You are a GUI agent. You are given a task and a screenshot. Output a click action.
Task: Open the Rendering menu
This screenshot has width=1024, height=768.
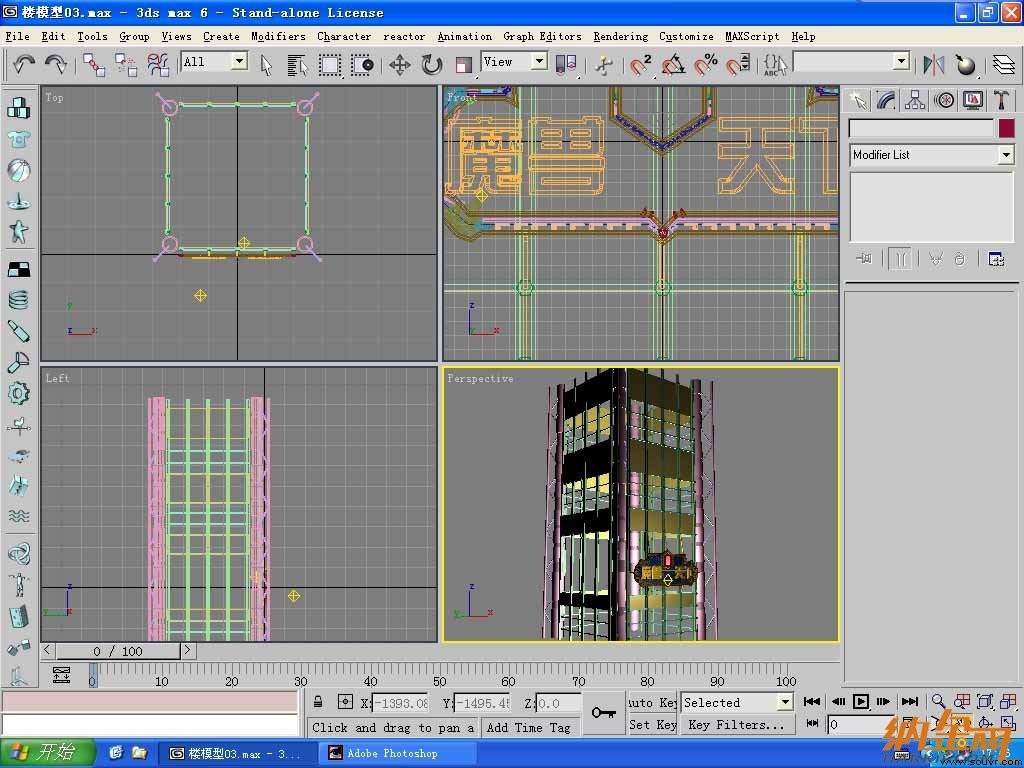coord(620,37)
